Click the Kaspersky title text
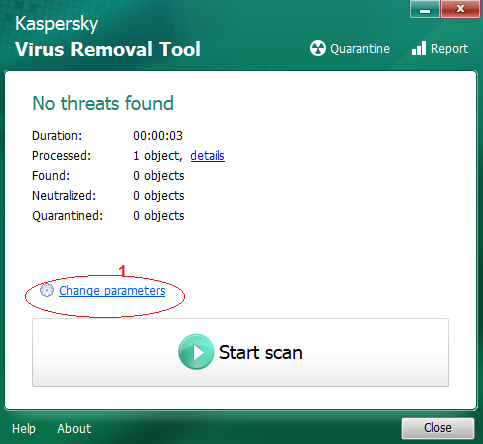Screen dimensions: 483x444 tap(57, 24)
